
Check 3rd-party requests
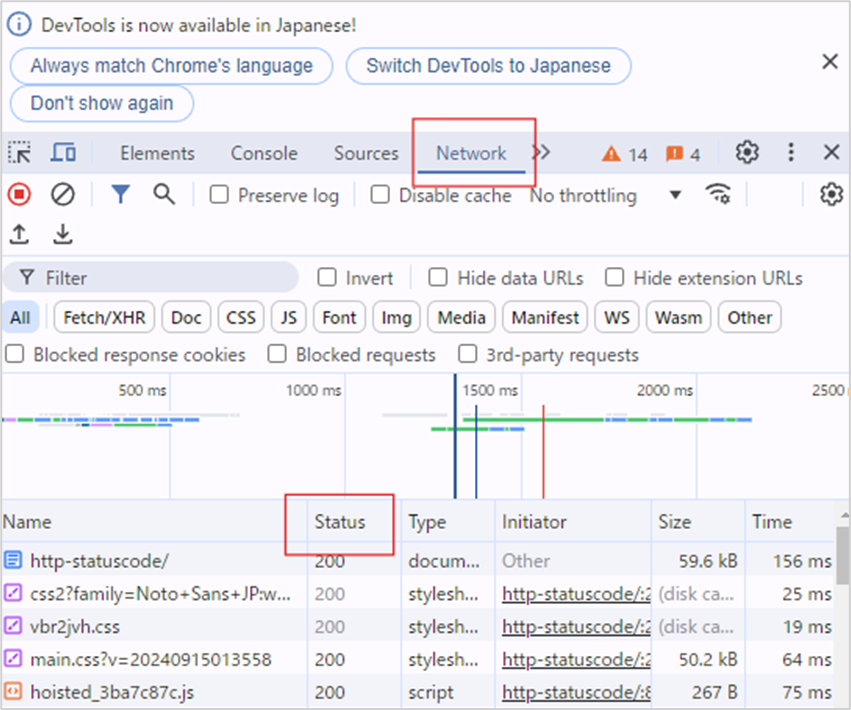467,354
